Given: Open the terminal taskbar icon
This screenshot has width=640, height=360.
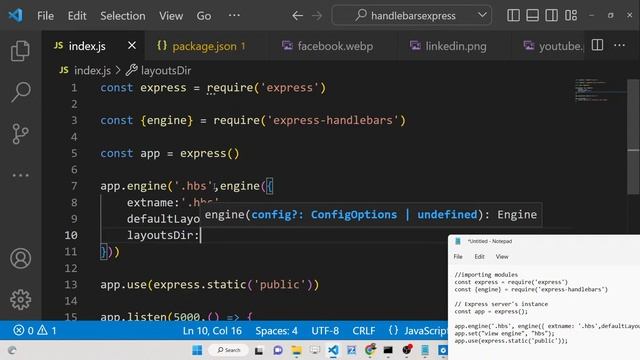Looking at the screenshot, I should coord(388,350).
